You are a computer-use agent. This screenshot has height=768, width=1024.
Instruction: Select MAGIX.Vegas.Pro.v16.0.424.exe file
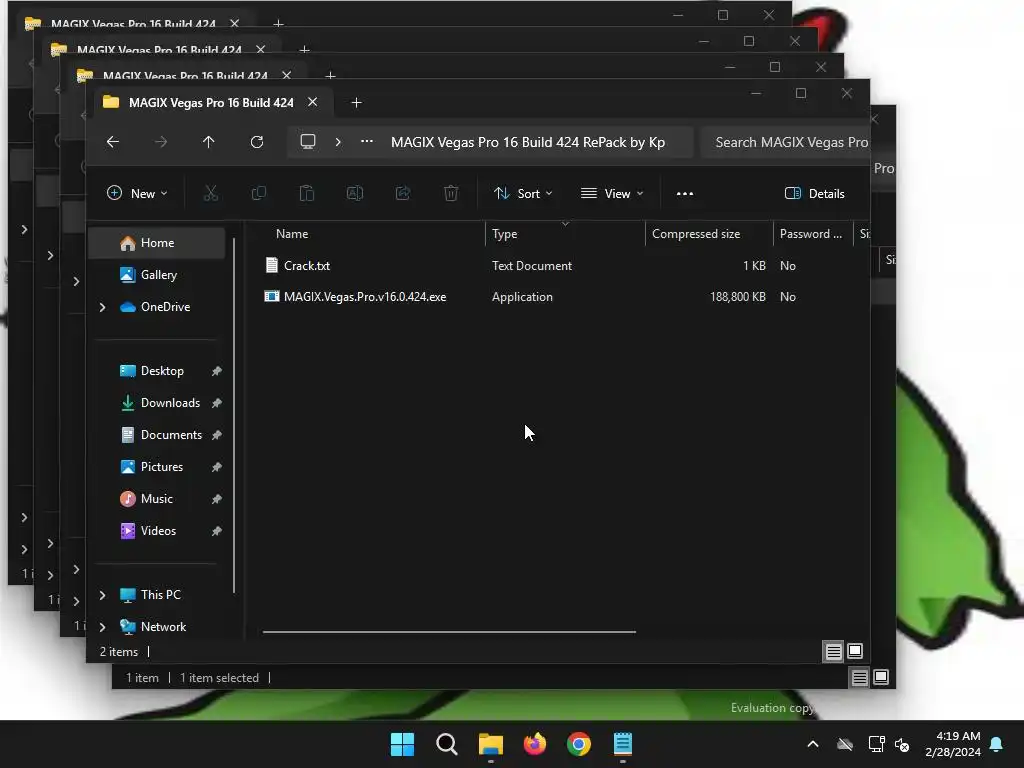click(365, 296)
